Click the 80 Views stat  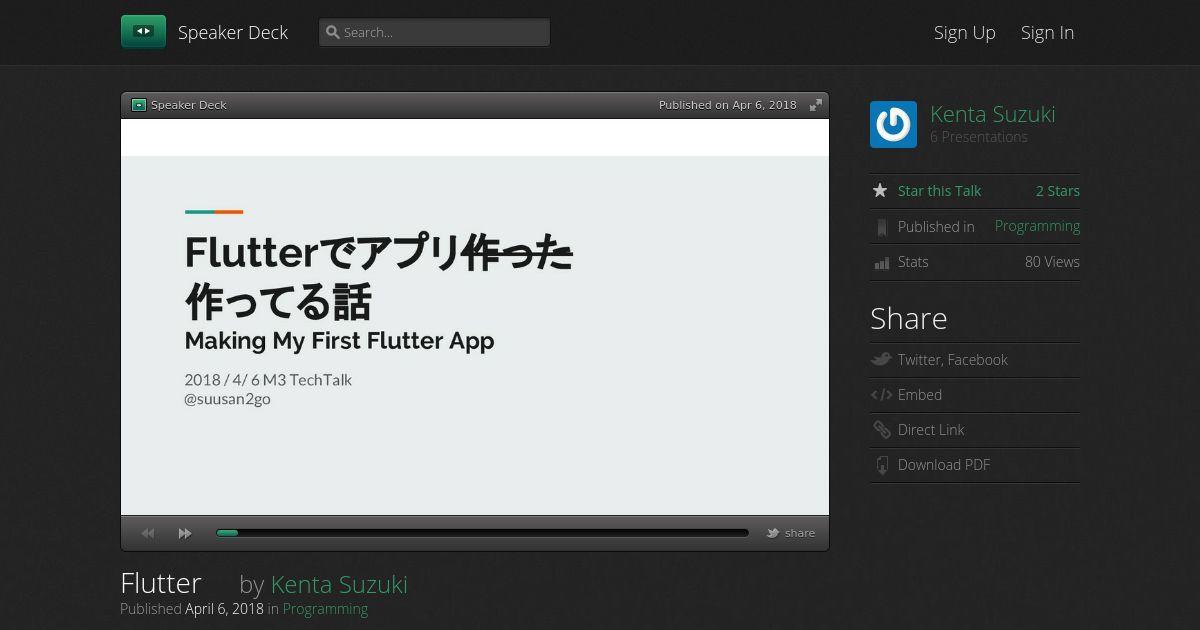[x=1052, y=262]
